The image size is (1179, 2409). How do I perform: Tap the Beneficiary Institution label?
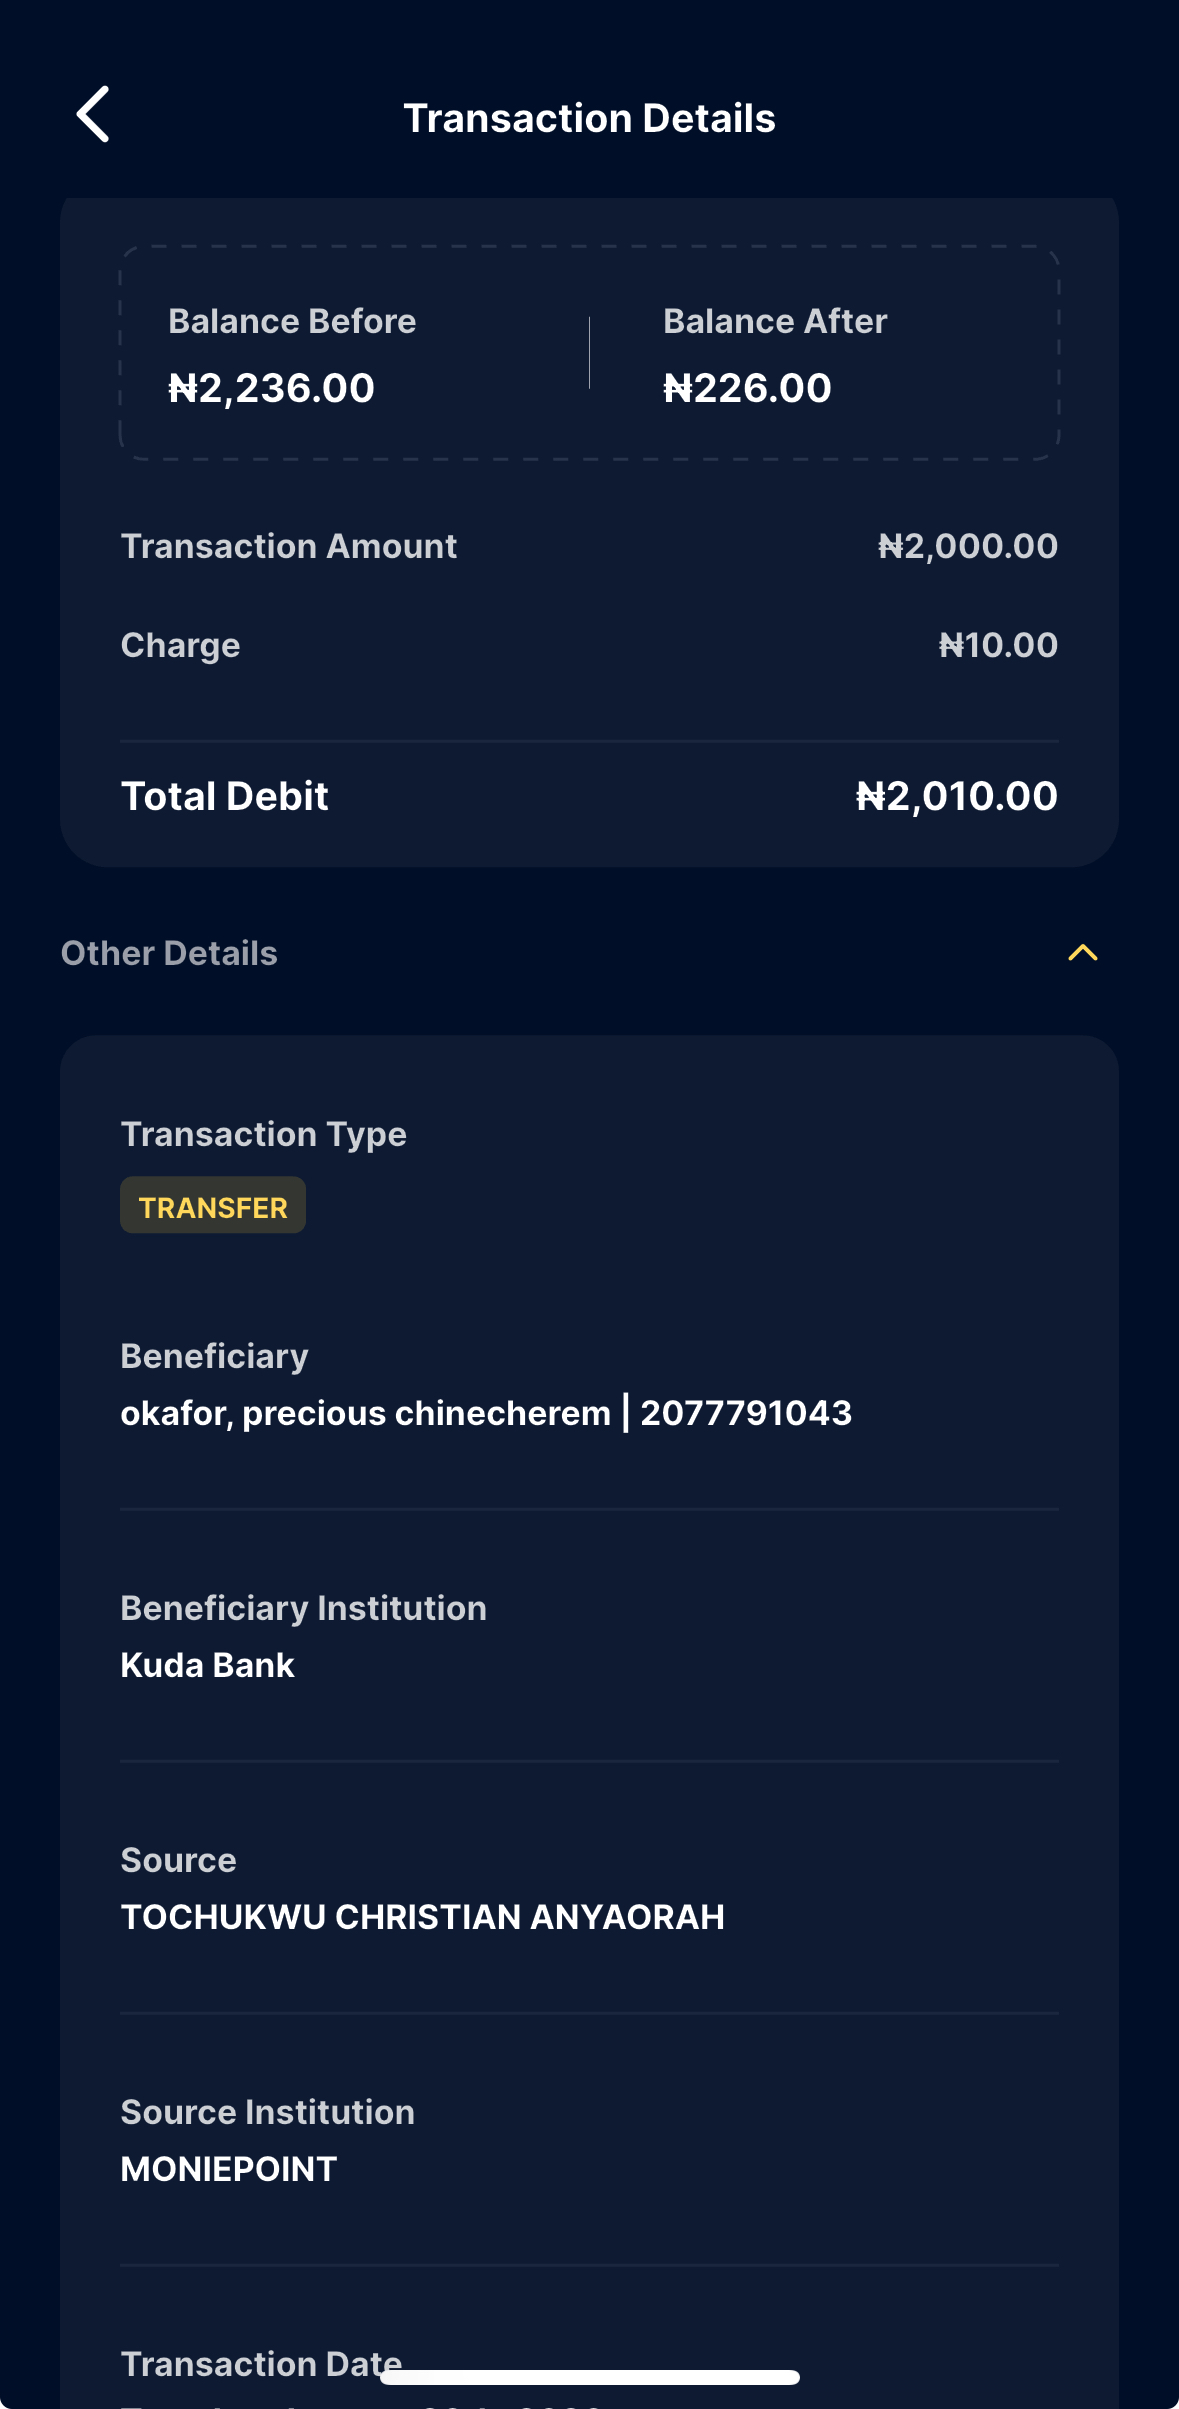tap(303, 1608)
